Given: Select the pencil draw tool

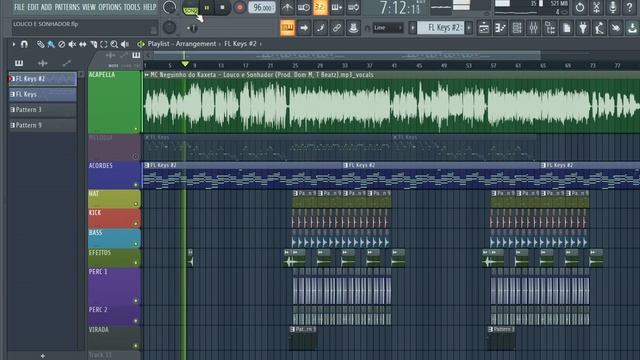Looking at the screenshot, I should point(40,44).
